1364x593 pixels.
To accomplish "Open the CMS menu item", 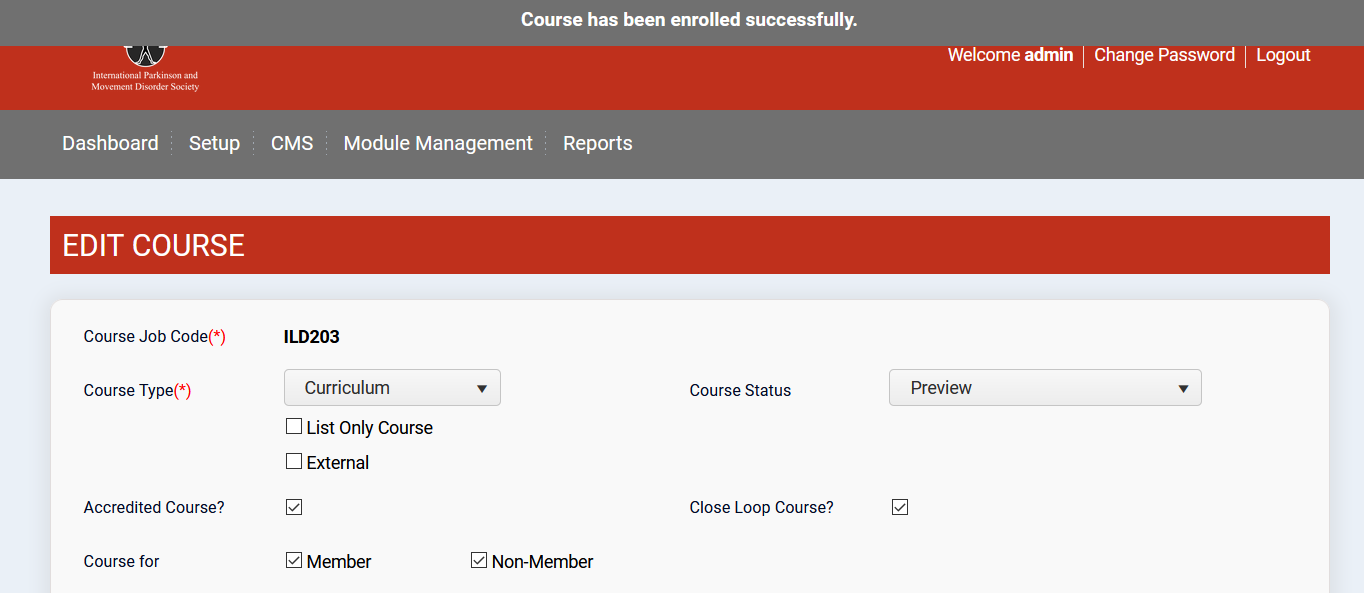I will [292, 143].
